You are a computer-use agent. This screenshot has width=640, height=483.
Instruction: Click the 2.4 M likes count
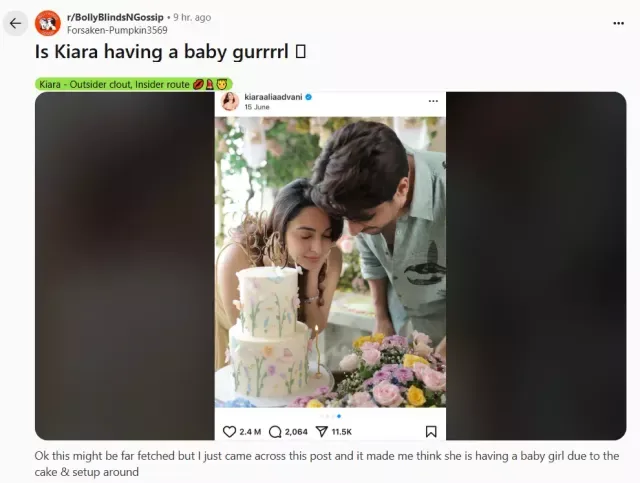pos(250,432)
